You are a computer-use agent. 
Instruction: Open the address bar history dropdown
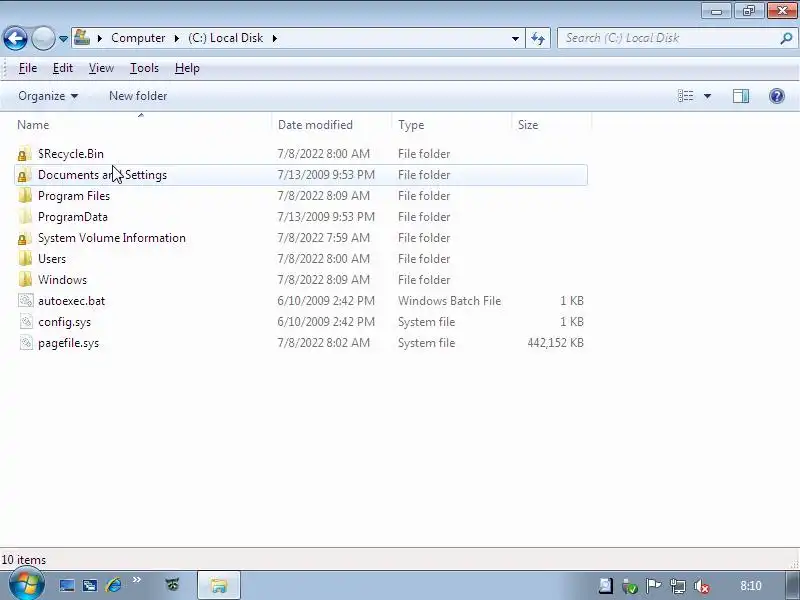(515, 38)
